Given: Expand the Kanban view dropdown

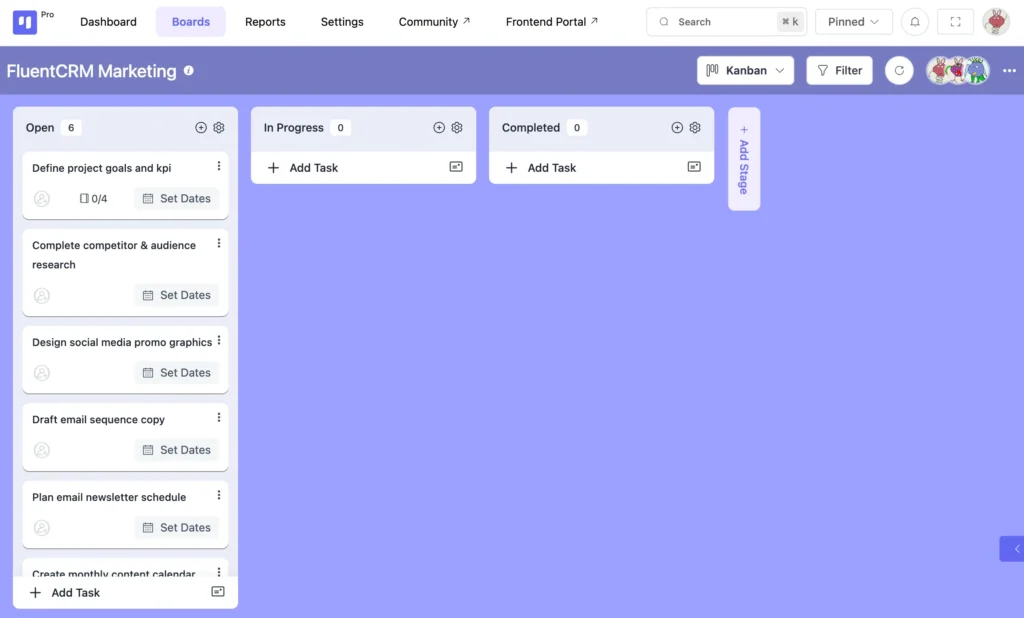Looking at the screenshot, I should (x=746, y=71).
